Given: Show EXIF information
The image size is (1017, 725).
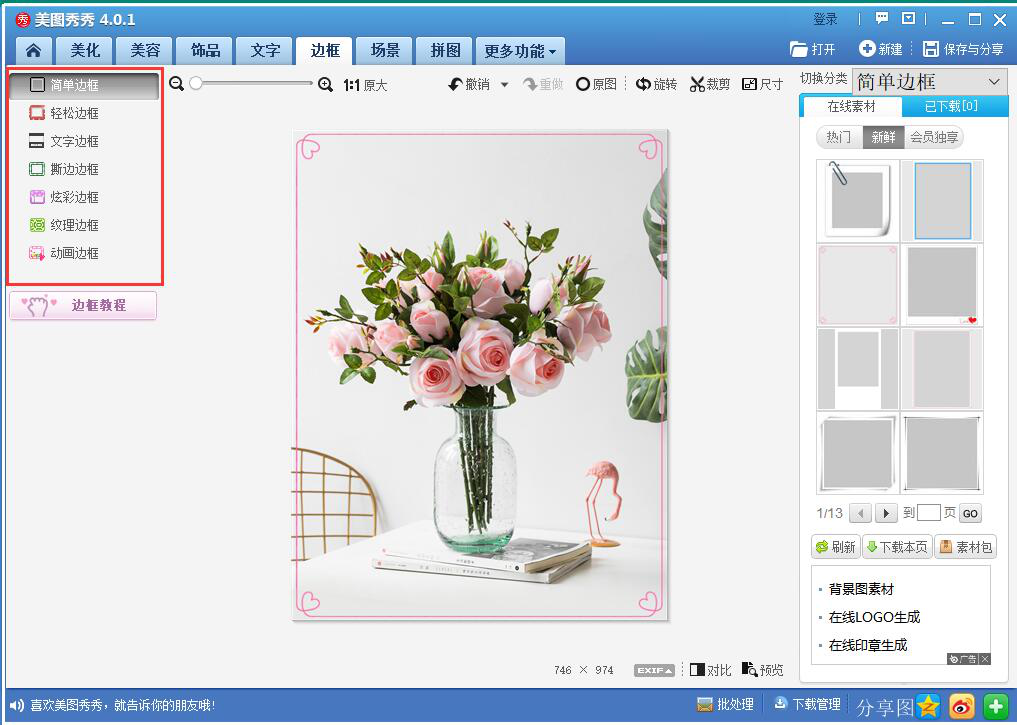Looking at the screenshot, I should 654,671.
